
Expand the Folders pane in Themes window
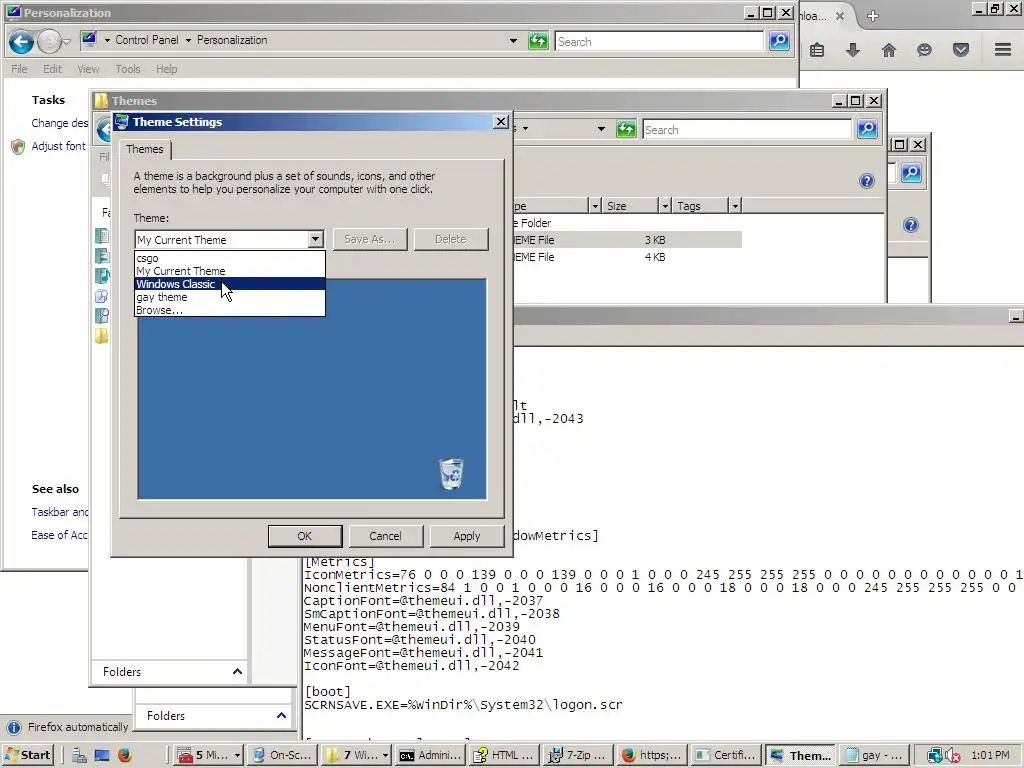(237, 671)
